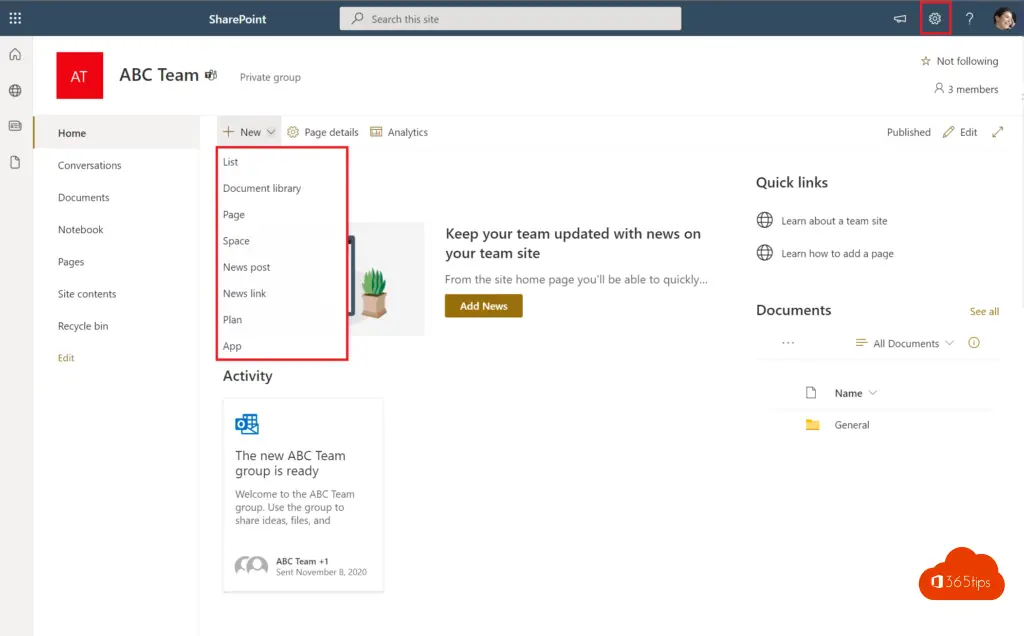The height and width of the screenshot is (636, 1024).
Task: Click the Search this site box
Action: click(x=510, y=19)
